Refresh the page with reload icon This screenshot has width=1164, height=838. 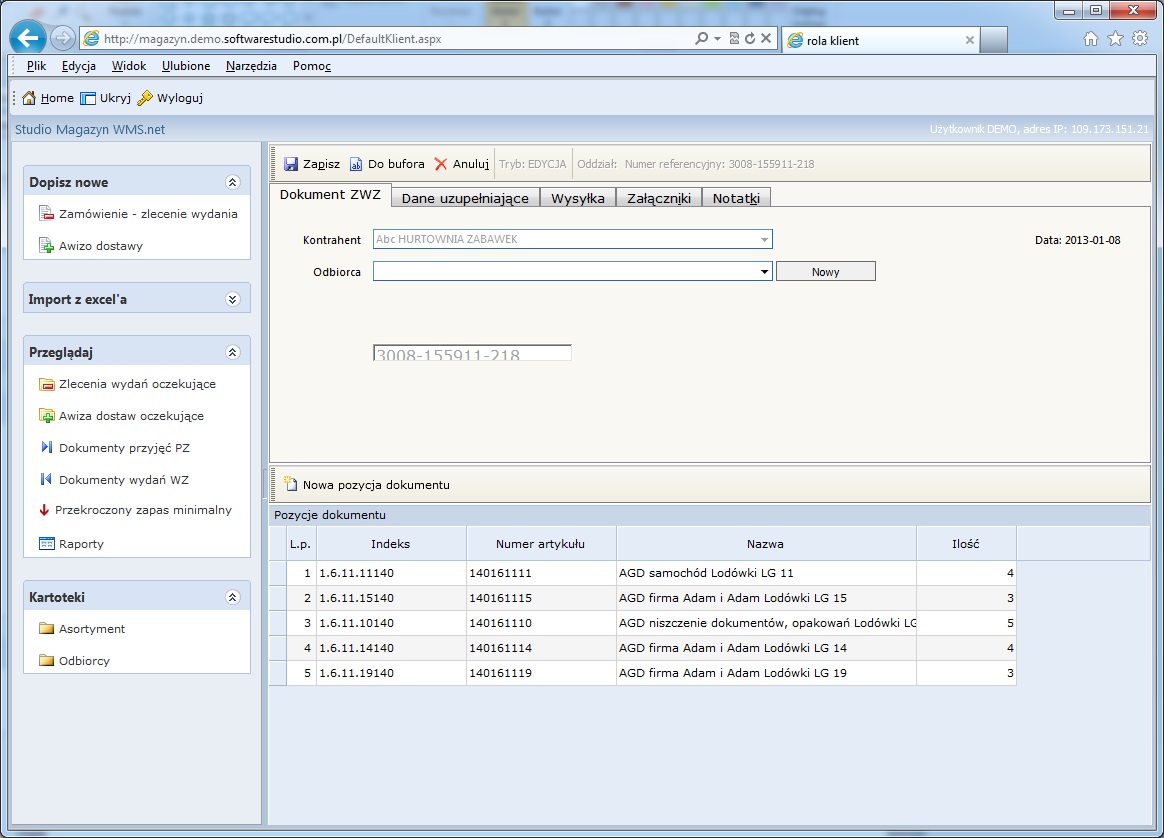click(x=750, y=39)
